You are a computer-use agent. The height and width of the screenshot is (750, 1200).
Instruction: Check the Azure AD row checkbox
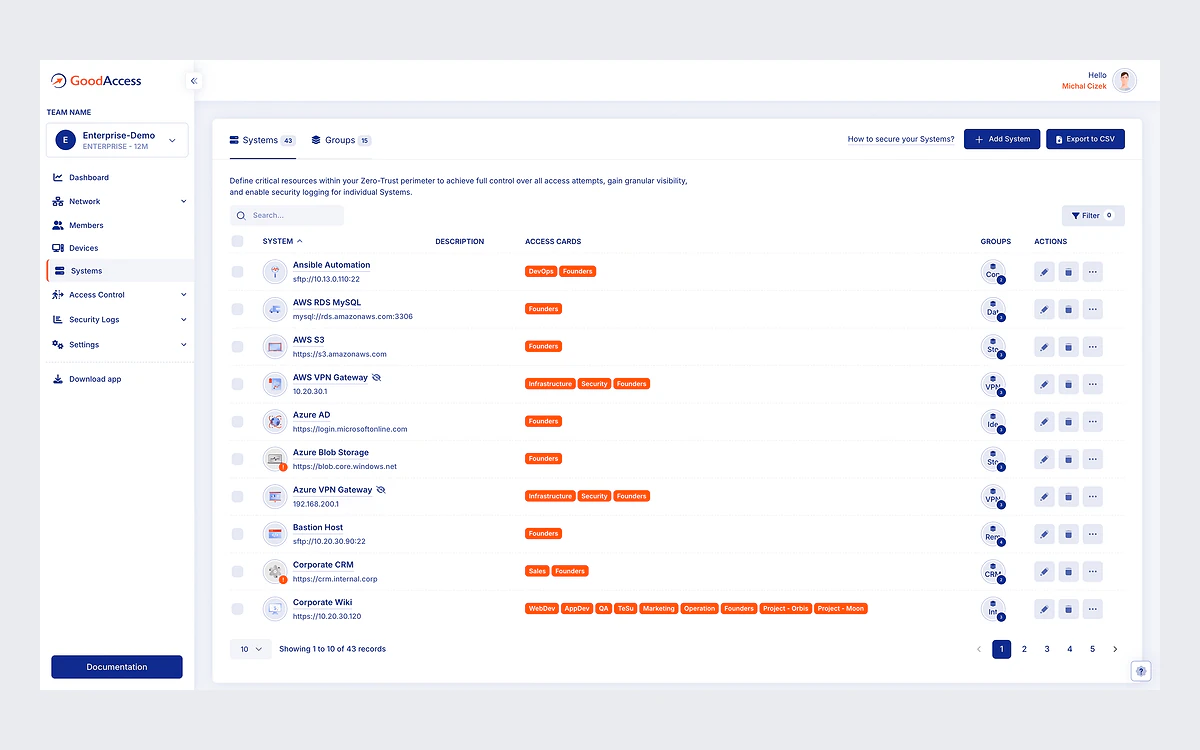[237, 421]
